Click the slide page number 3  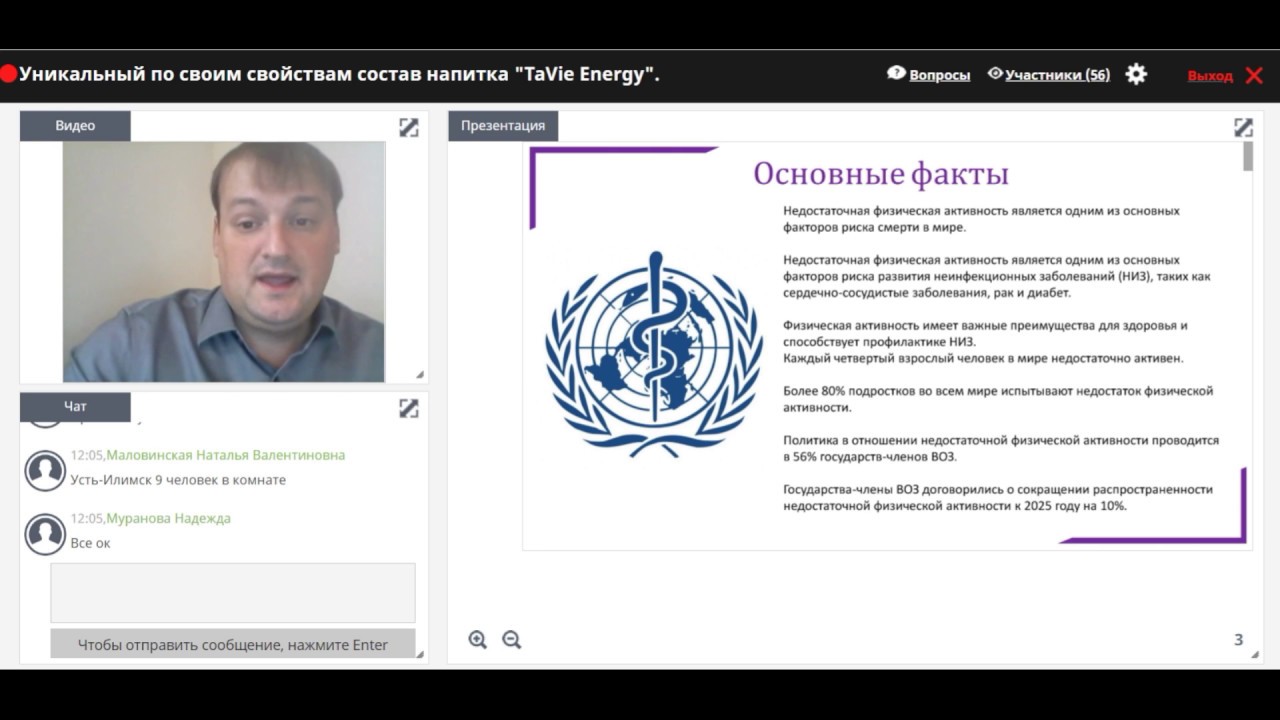coord(1238,640)
